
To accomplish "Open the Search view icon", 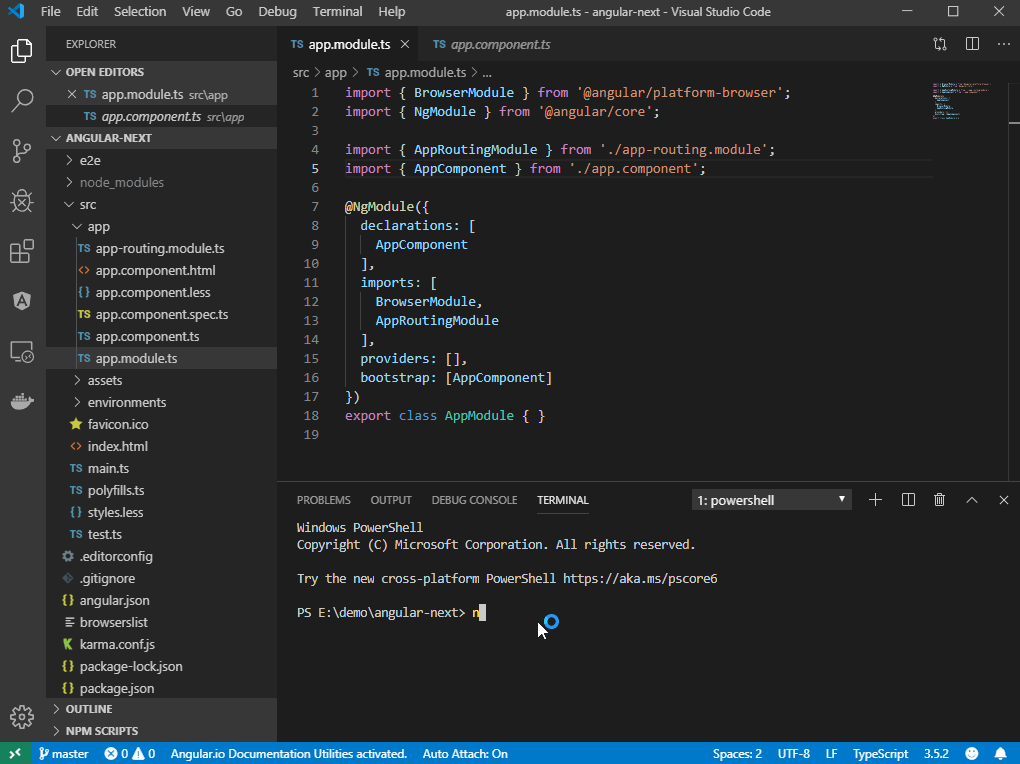I will 22,101.
